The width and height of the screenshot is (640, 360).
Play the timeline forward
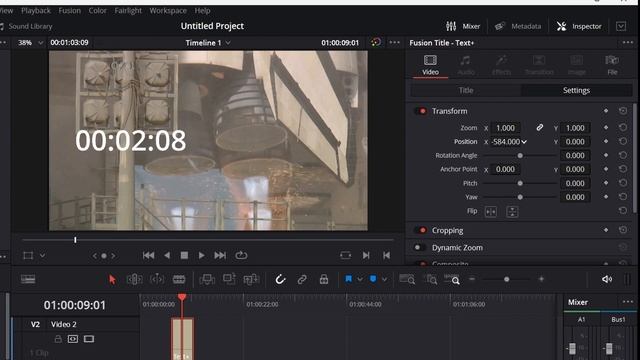[x=202, y=256]
